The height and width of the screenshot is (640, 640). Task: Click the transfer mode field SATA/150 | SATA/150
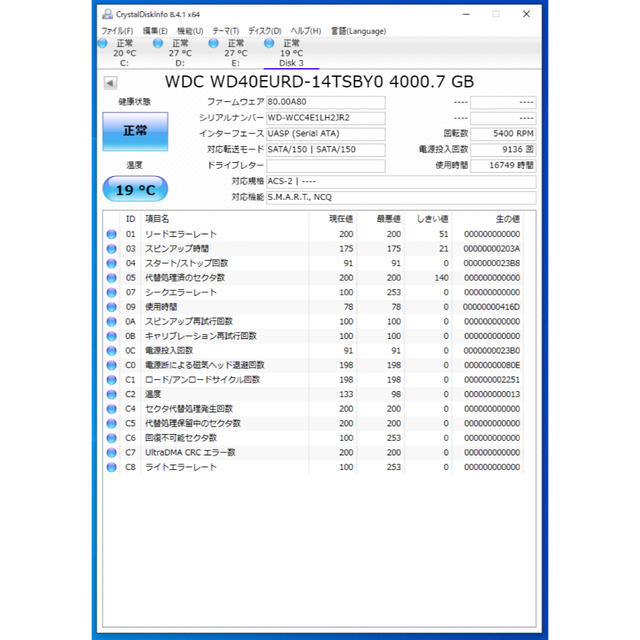pyautogui.click(x=325, y=150)
